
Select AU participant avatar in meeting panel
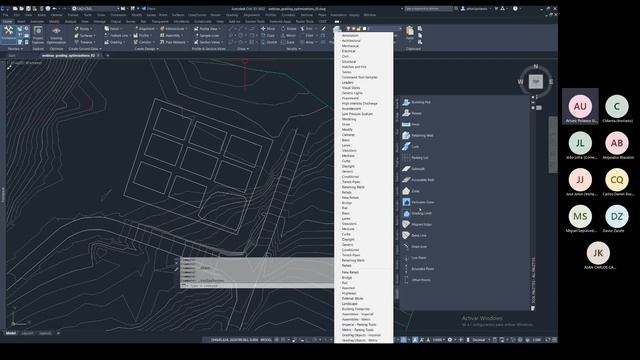point(580,107)
